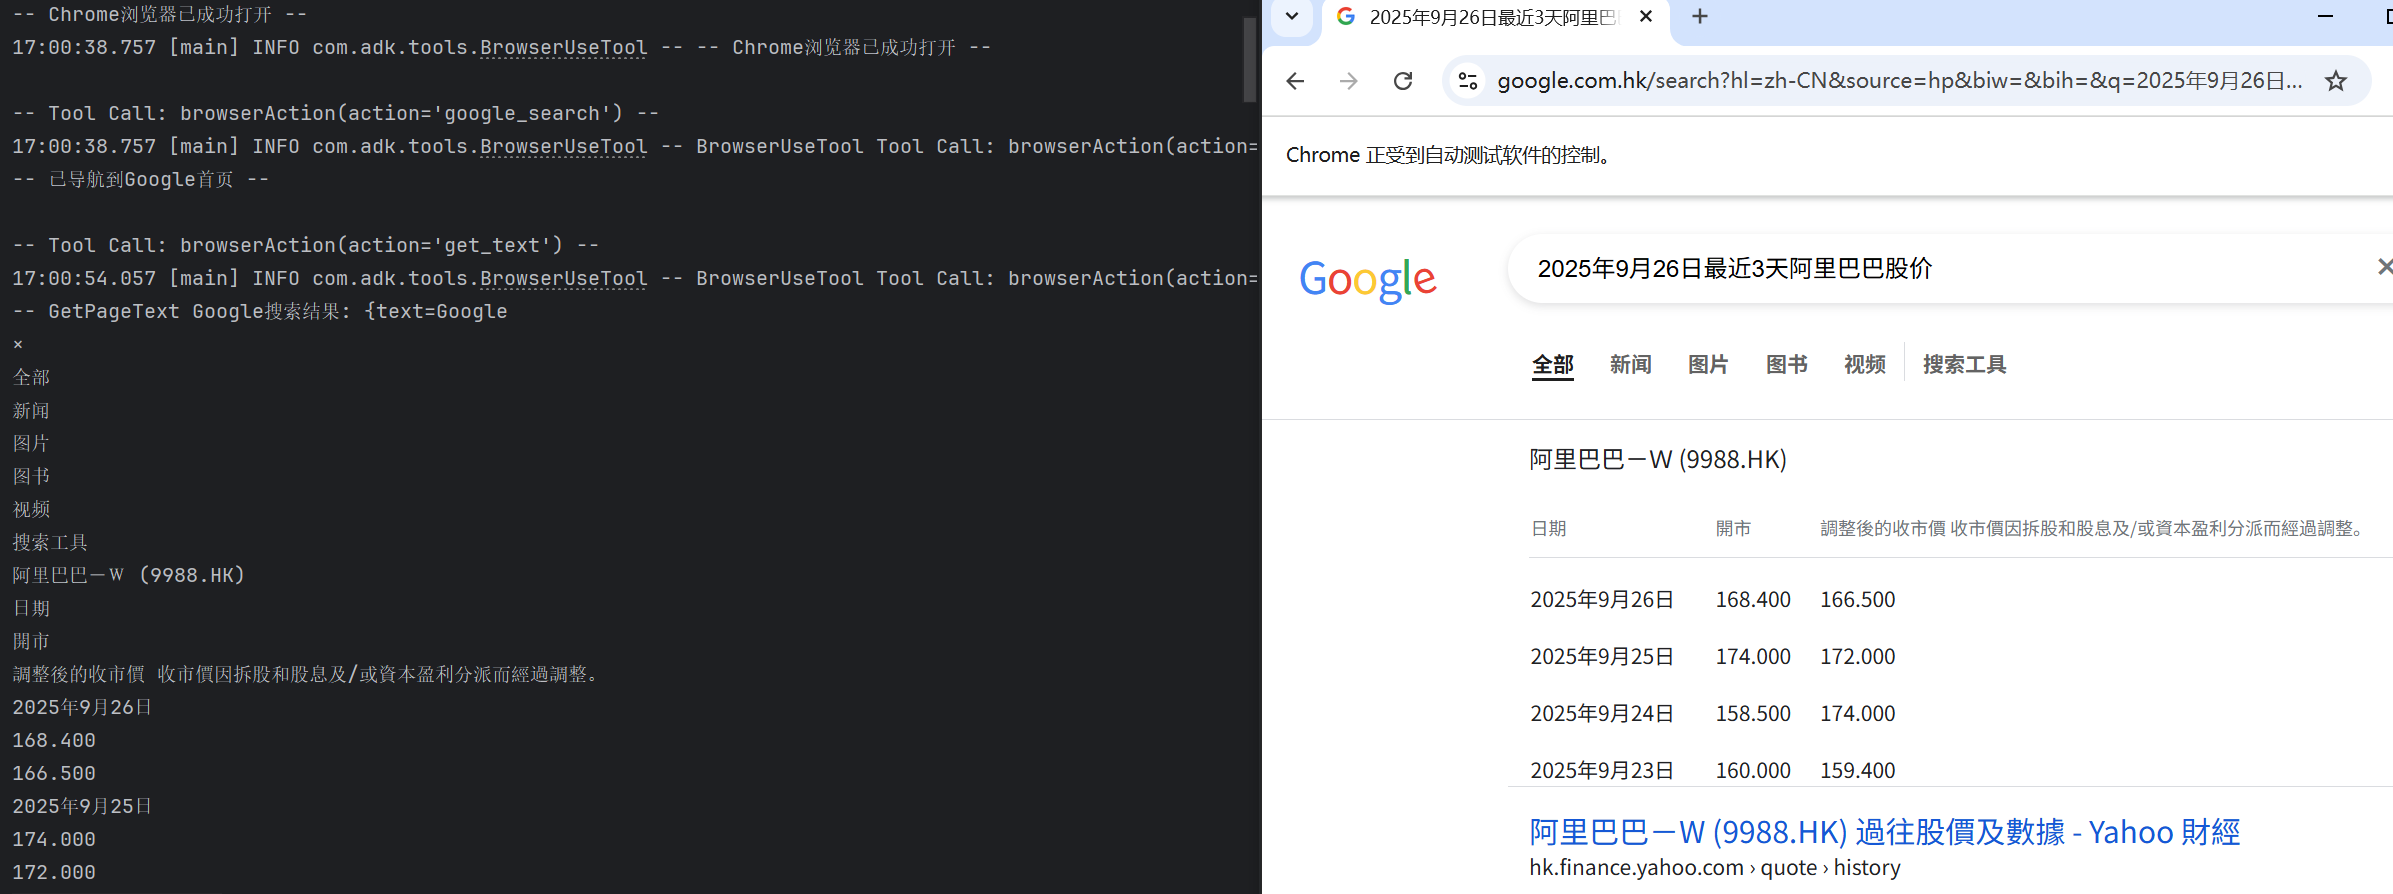The width and height of the screenshot is (2393, 894).
Task: Click 2025年9月25日 line in console output
Action: point(82,806)
